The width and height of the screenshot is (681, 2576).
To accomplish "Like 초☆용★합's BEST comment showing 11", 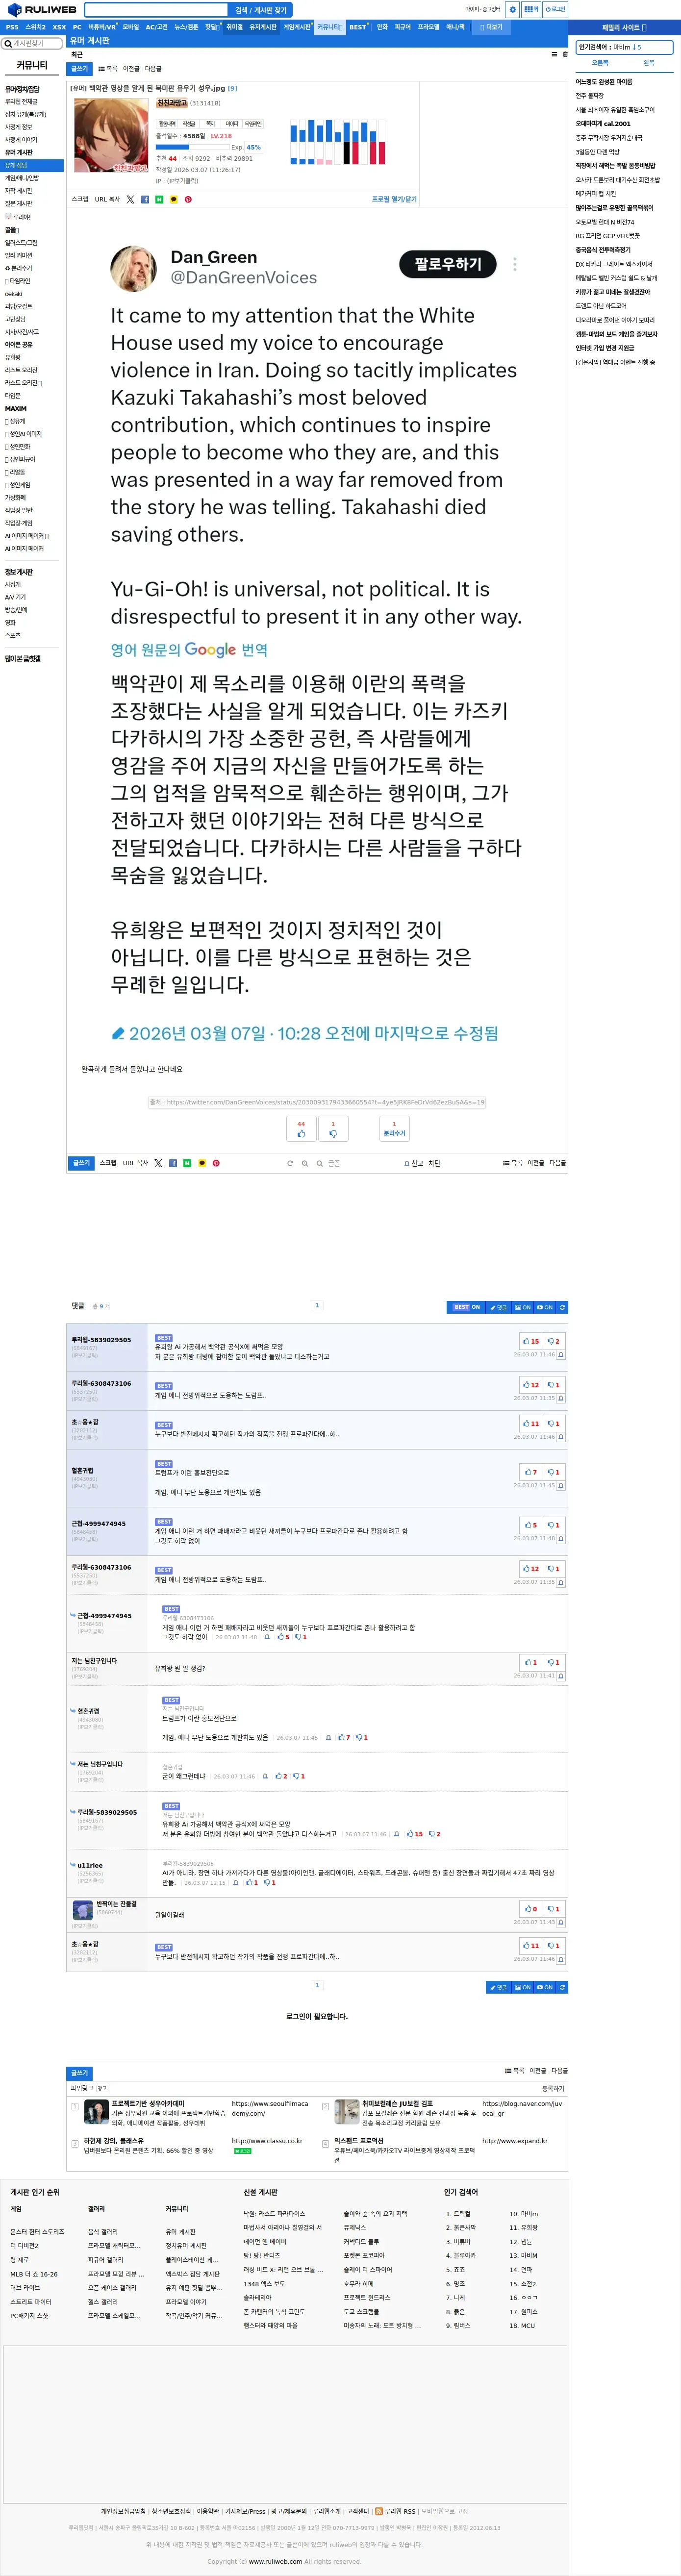I will tap(531, 1423).
